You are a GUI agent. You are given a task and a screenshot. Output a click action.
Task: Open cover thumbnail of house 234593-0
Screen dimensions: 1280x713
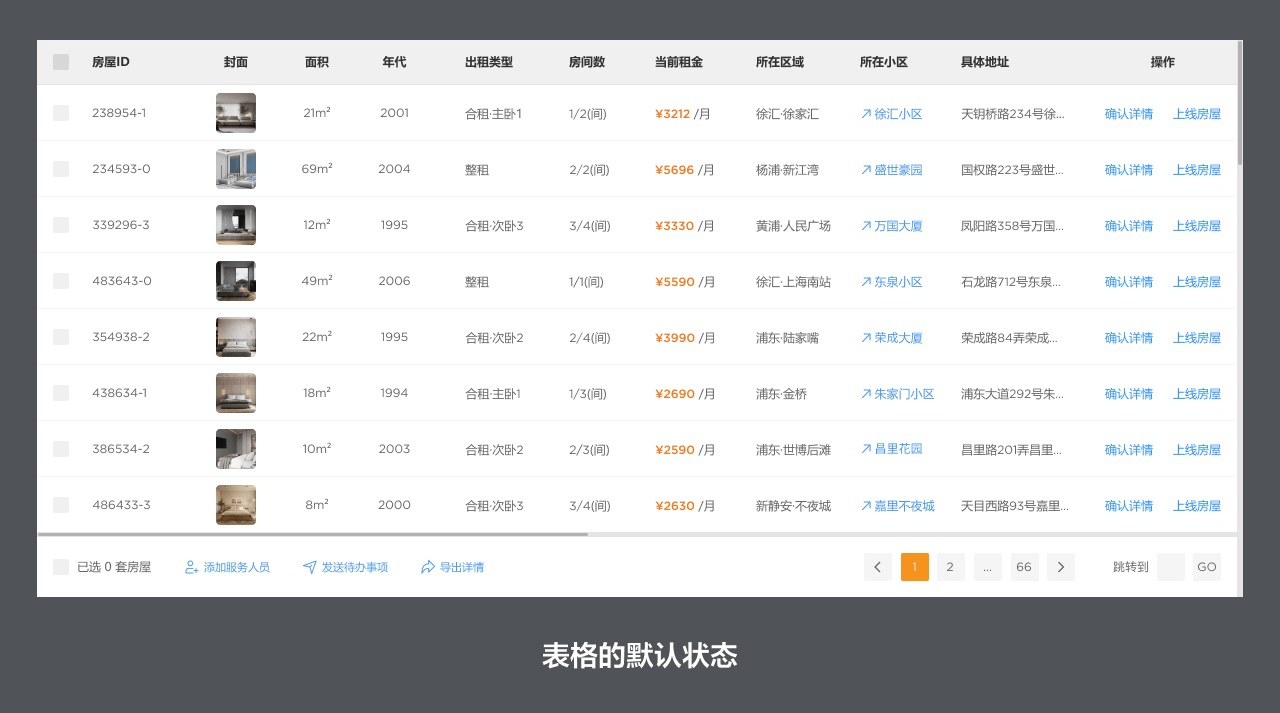tap(236, 169)
